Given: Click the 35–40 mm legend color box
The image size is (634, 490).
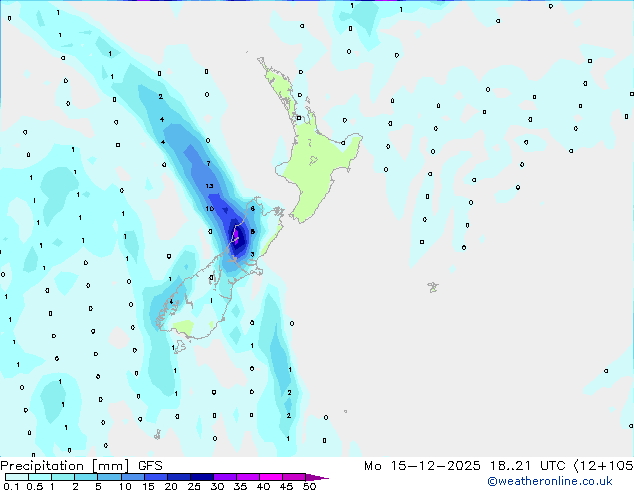Looking at the screenshot, I should (247, 477).
